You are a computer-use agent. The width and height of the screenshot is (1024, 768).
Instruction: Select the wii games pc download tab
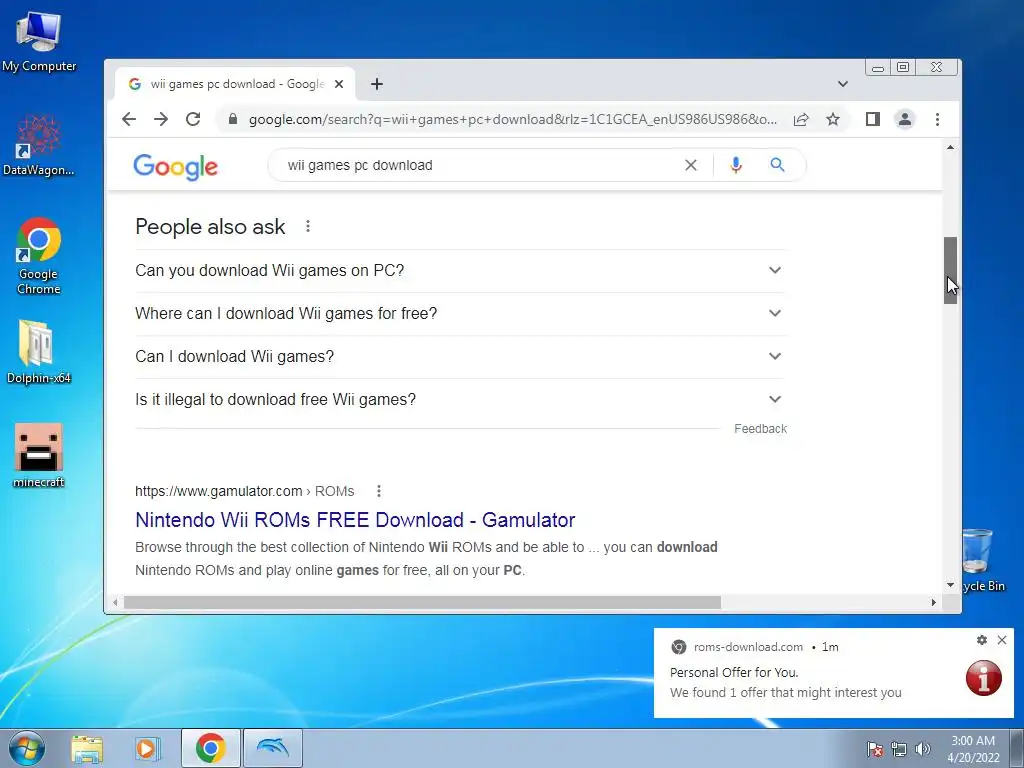pos(235,84)
